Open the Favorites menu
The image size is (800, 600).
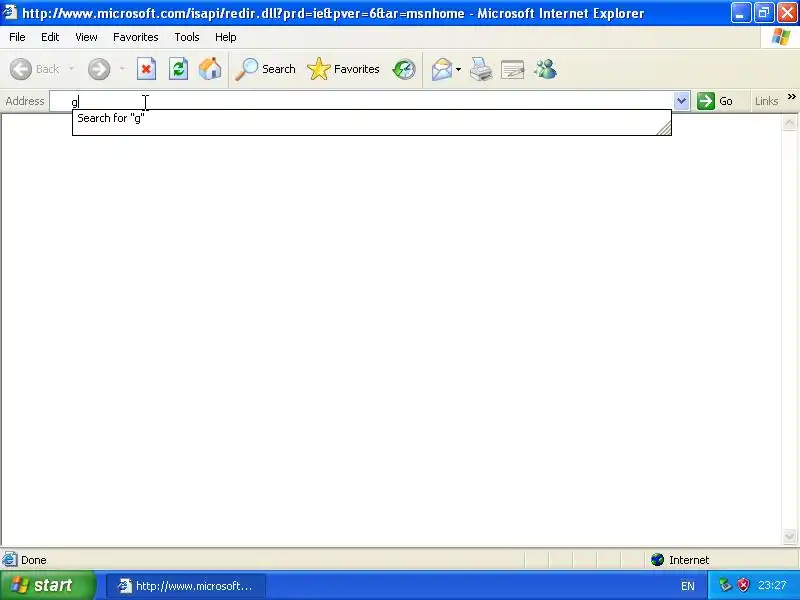tap(136, 37)
